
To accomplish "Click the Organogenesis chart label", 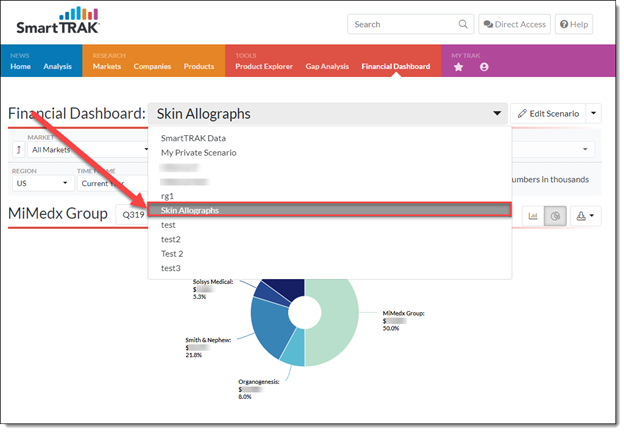I will pos(258,389).
